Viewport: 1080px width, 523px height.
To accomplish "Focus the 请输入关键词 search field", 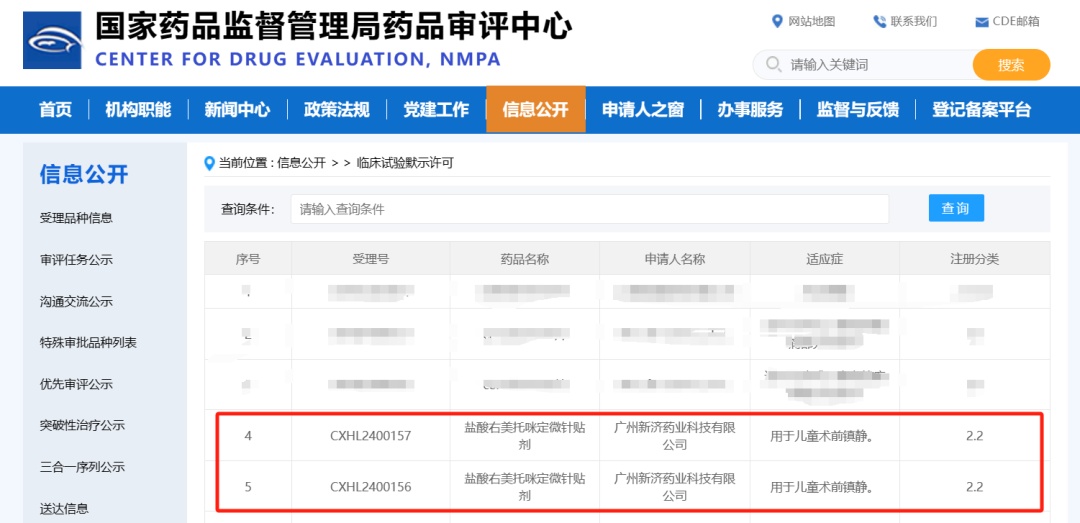I will [x=870, y=65].
